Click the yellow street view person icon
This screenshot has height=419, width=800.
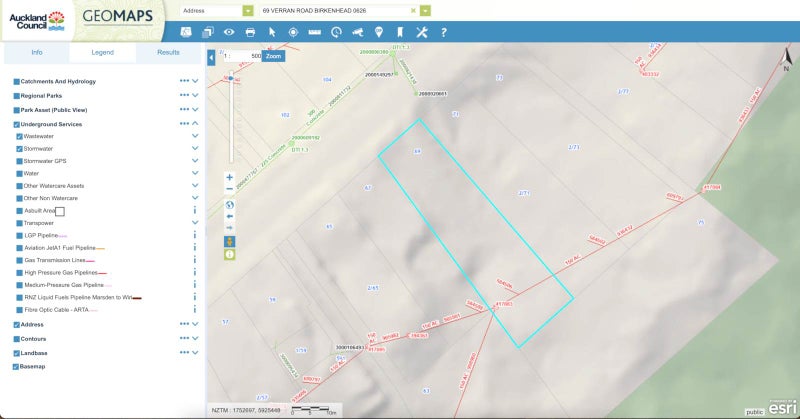point(230,241)
